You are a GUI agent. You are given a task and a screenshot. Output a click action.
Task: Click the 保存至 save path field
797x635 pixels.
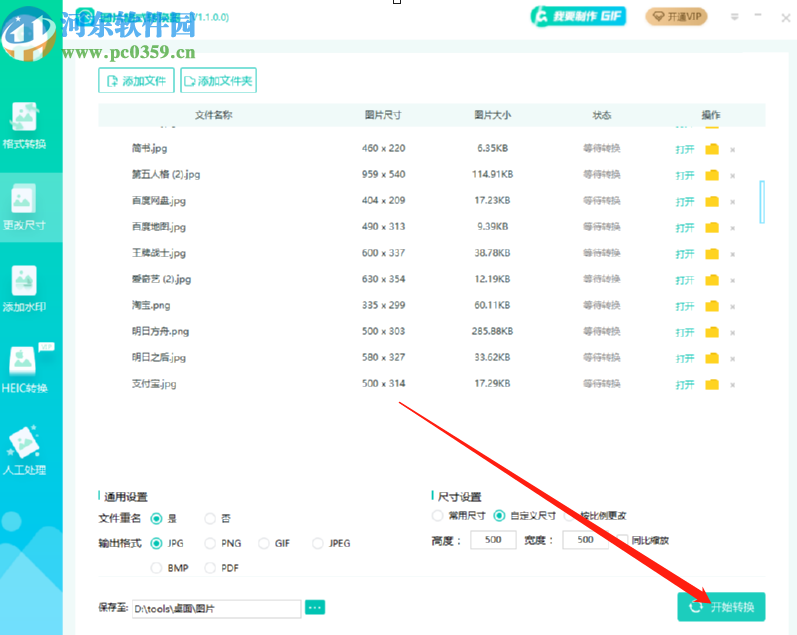click(x=217, y=609)
